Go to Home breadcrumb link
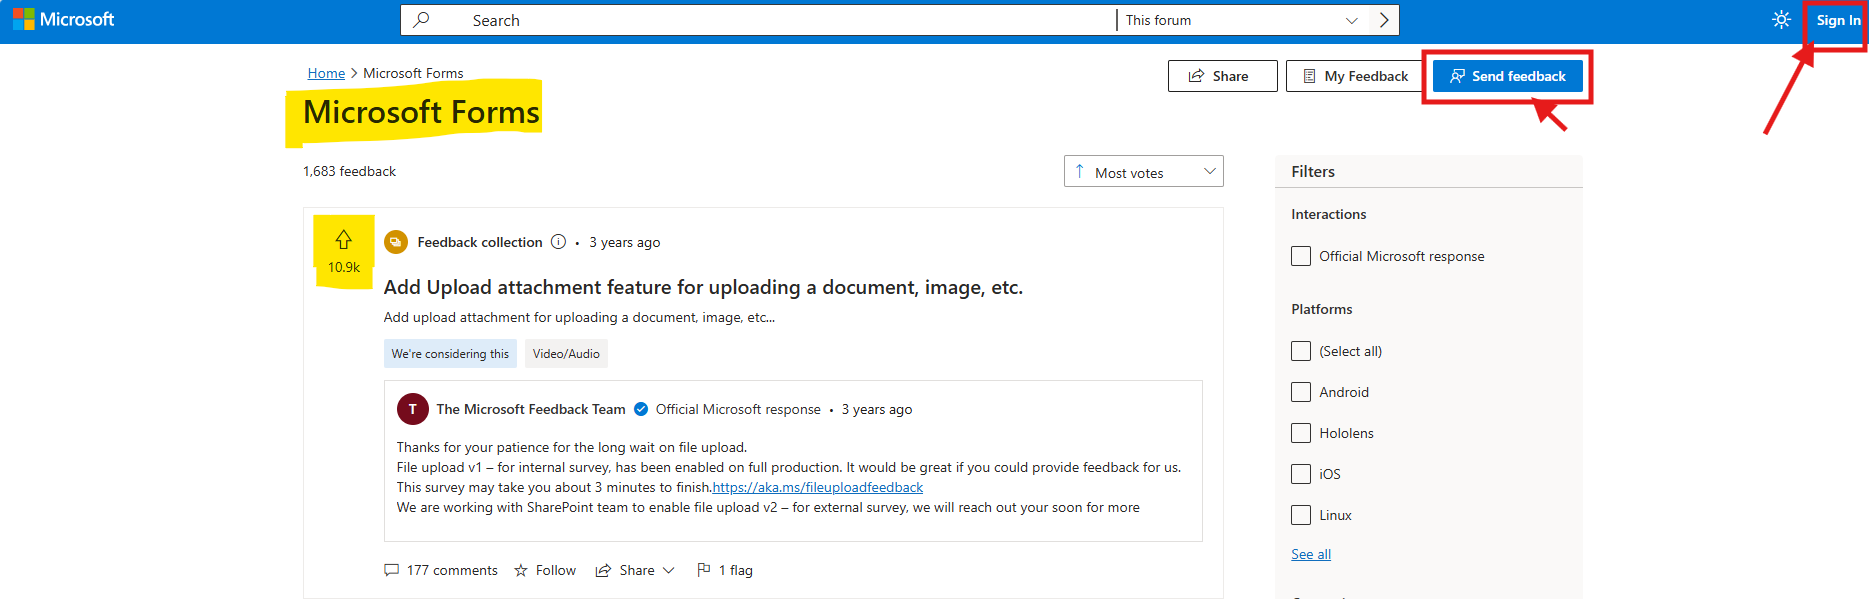This screenshot has width=1869, height=599. coord(326,73)
